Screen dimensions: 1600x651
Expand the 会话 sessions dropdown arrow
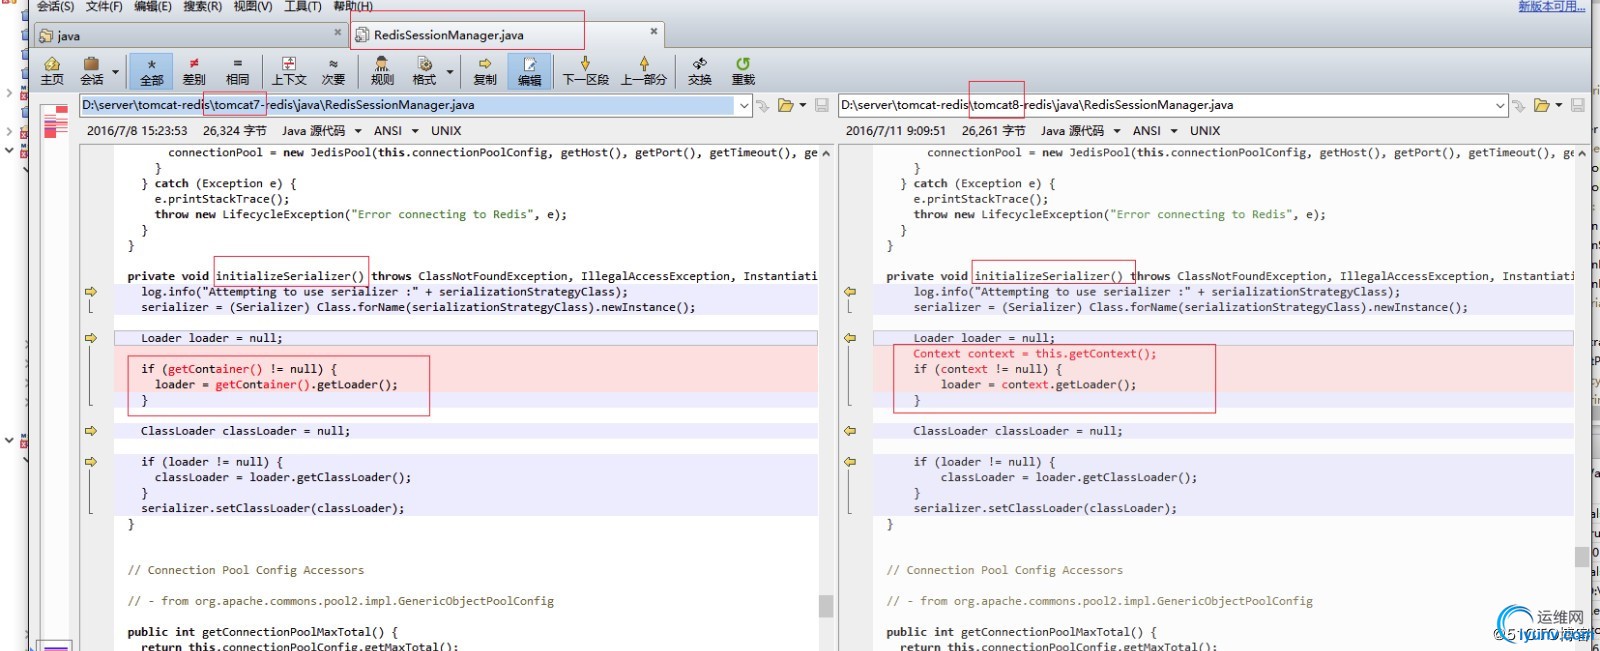pyautogui.click(x=115, y=72)
